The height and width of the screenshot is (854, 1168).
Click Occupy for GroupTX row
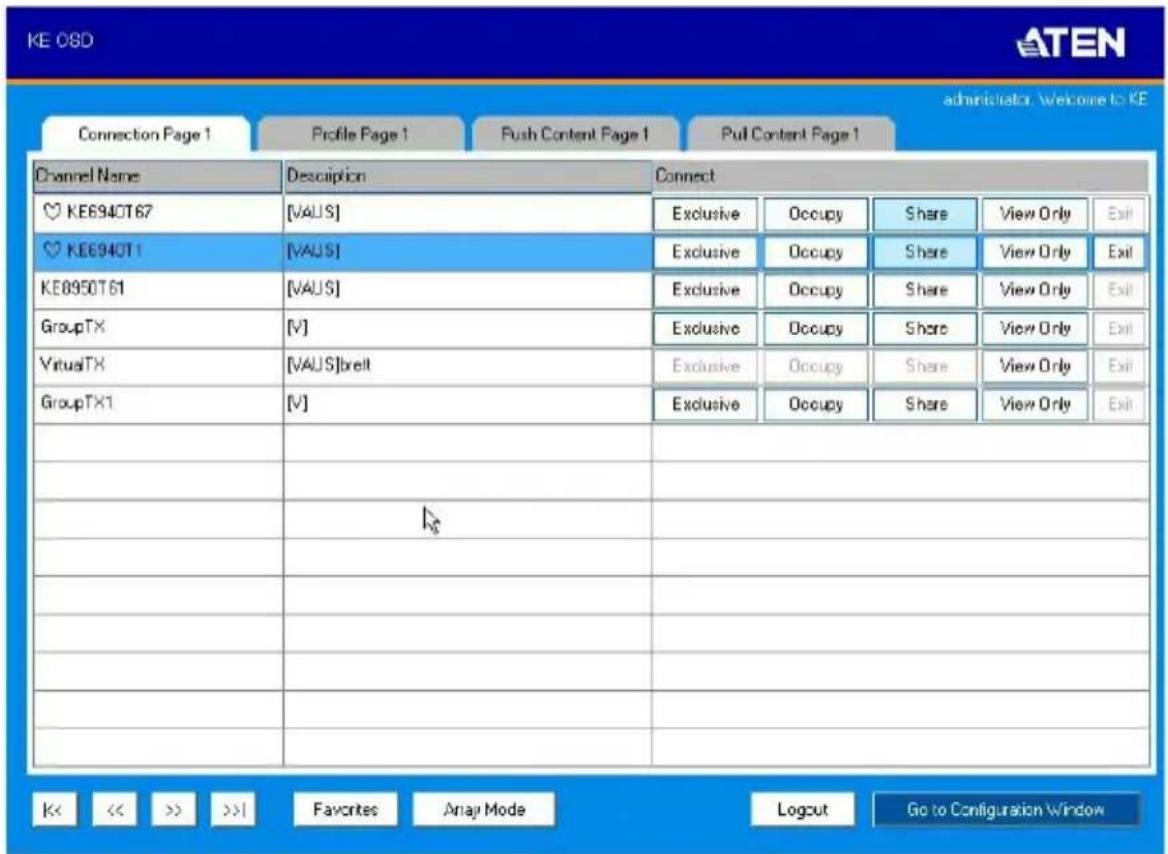click(x=816, y=329)
